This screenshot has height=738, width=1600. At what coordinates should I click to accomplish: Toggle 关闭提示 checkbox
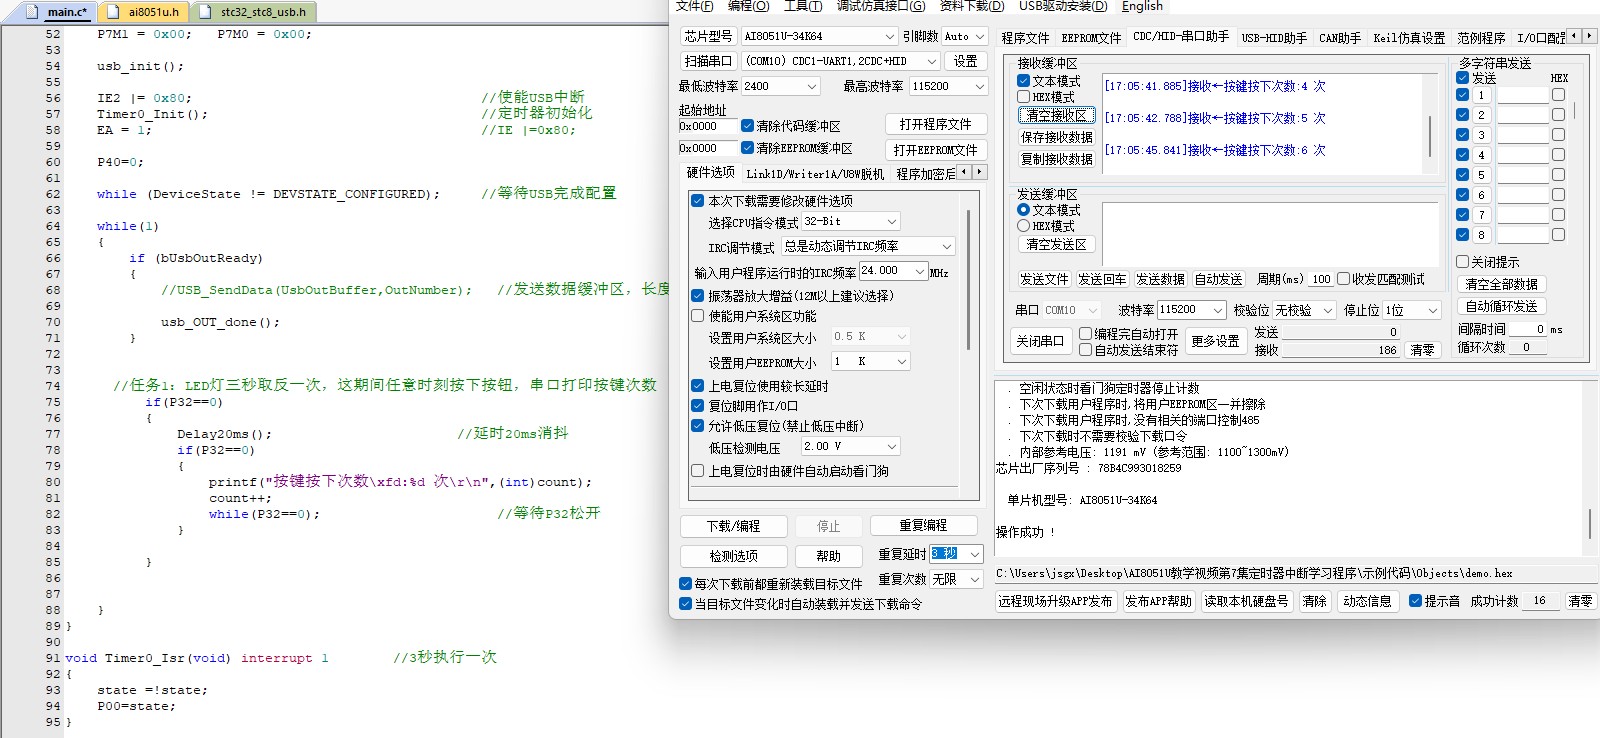[1462, 262]
